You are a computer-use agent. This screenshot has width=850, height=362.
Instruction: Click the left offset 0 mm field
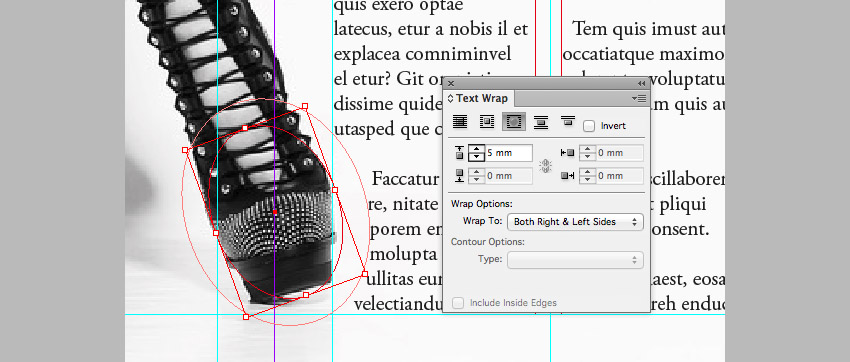click(x=620, y=153)
